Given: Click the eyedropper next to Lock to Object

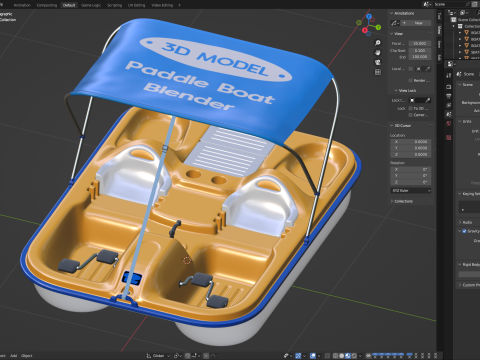Looking at the screenshot, I should pyautogui.click(x=428, y=100).
